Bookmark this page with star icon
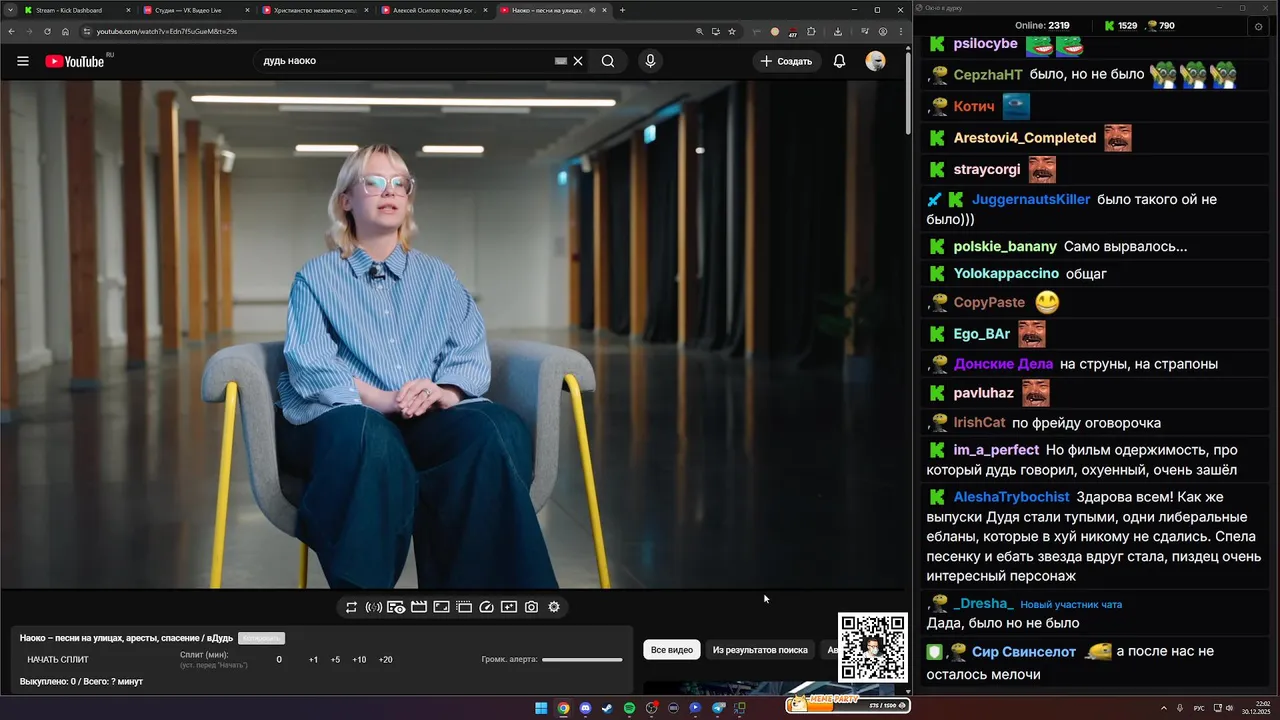 pyautogui.click(x=732, y=31)
